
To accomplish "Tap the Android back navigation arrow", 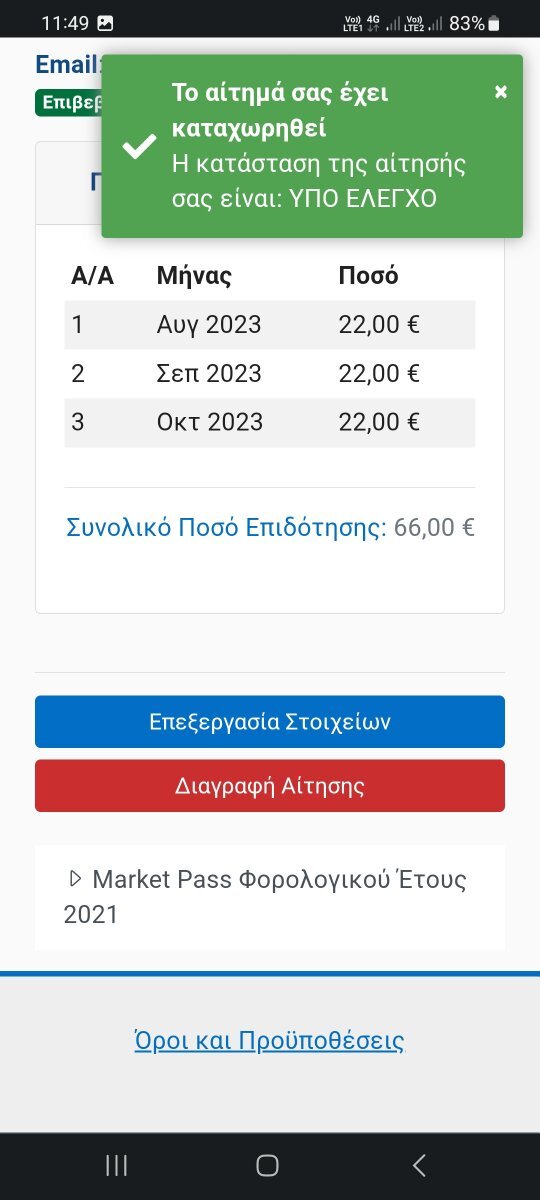I will pos(419,1165).
